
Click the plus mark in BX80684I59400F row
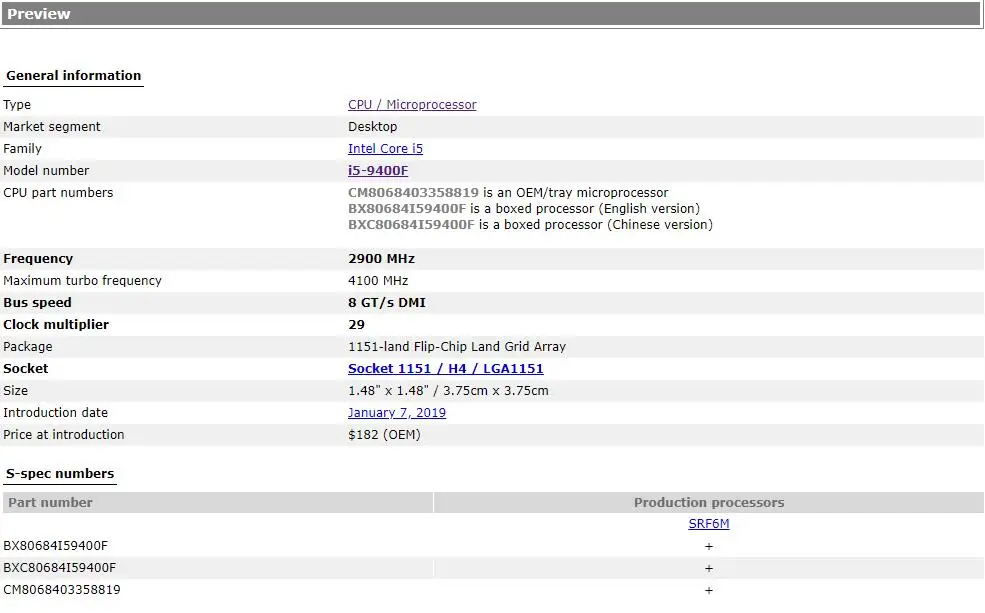pyautogui.click(x=709, y=546)
